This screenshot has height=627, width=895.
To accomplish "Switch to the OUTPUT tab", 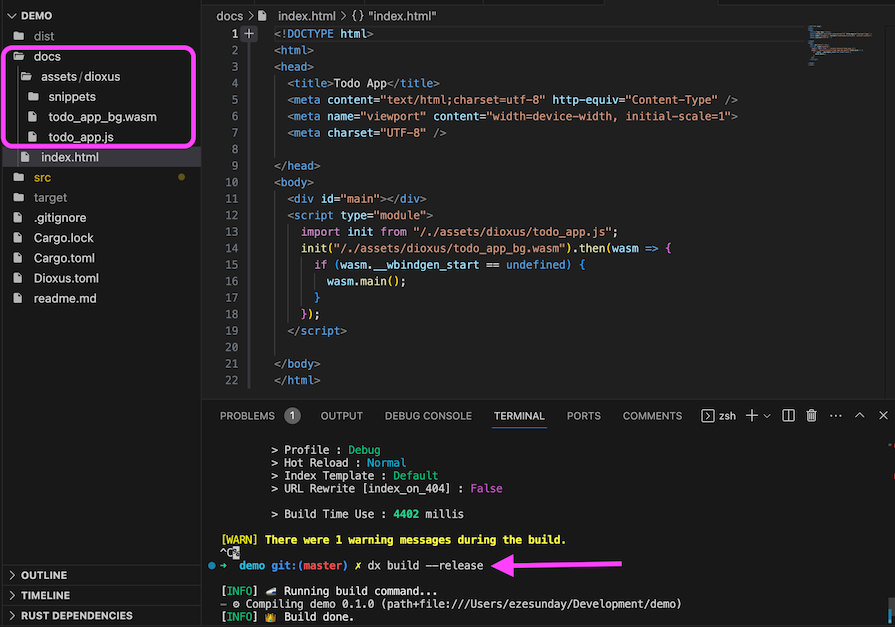I will [x=341, y=416].
